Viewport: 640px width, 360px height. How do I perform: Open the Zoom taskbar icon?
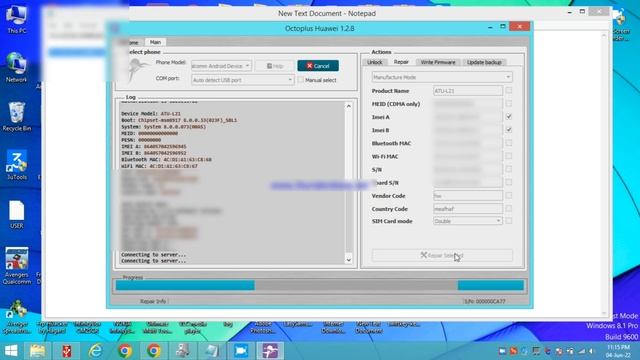coord(241,351)
